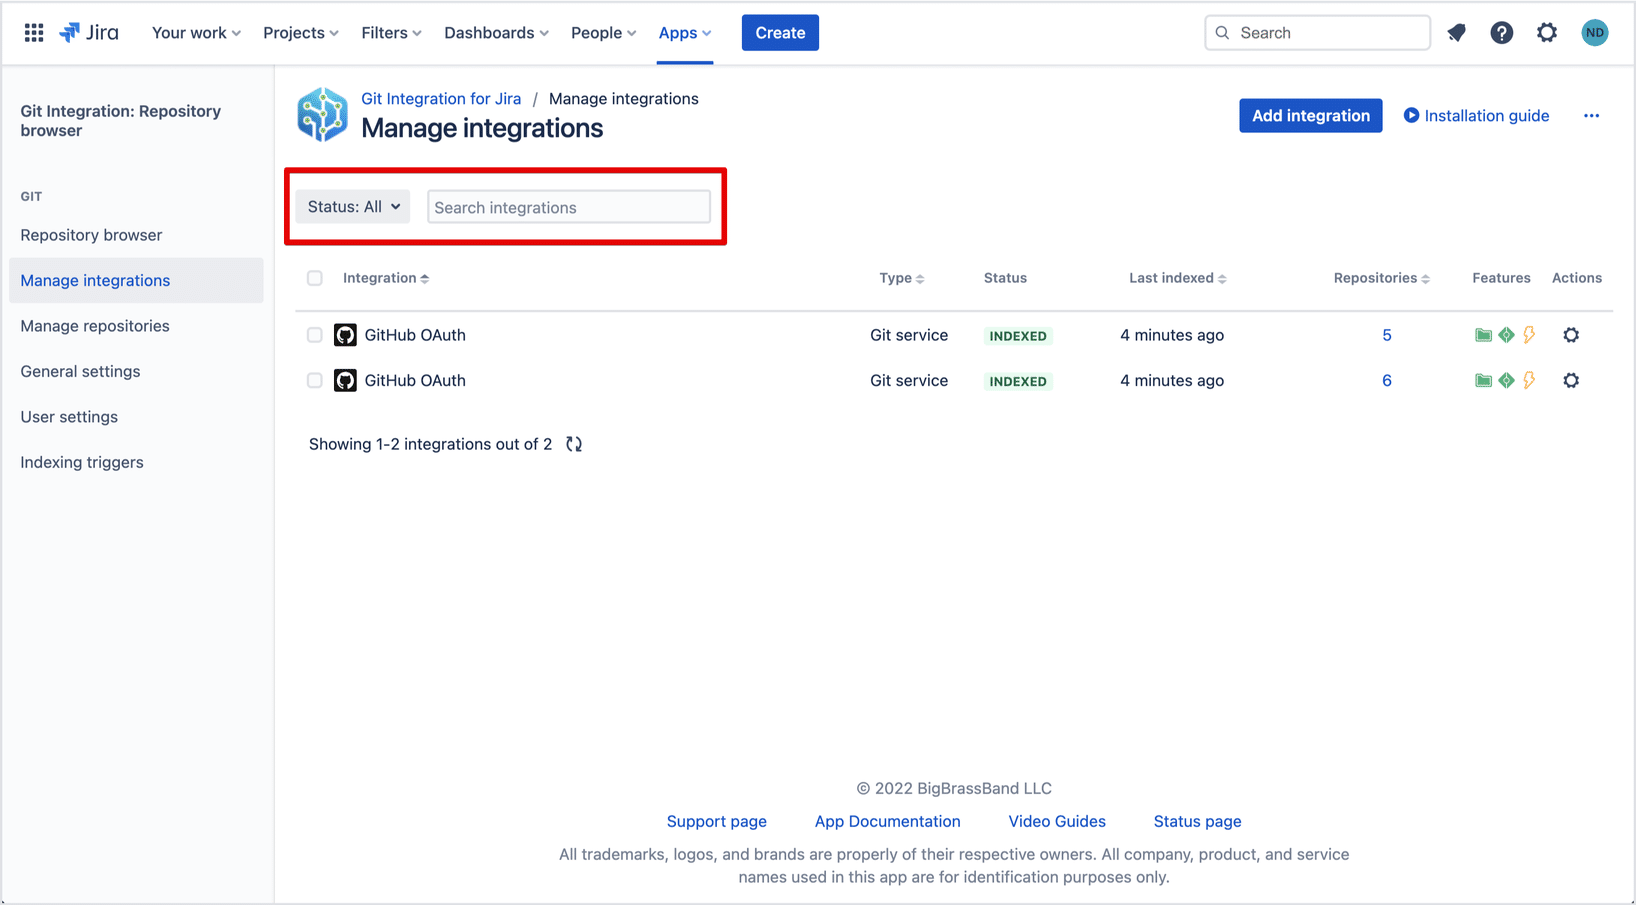This screenshot has height=905, width=1636.
Task: Click the Search integrations input field
Action: (569, 207)
